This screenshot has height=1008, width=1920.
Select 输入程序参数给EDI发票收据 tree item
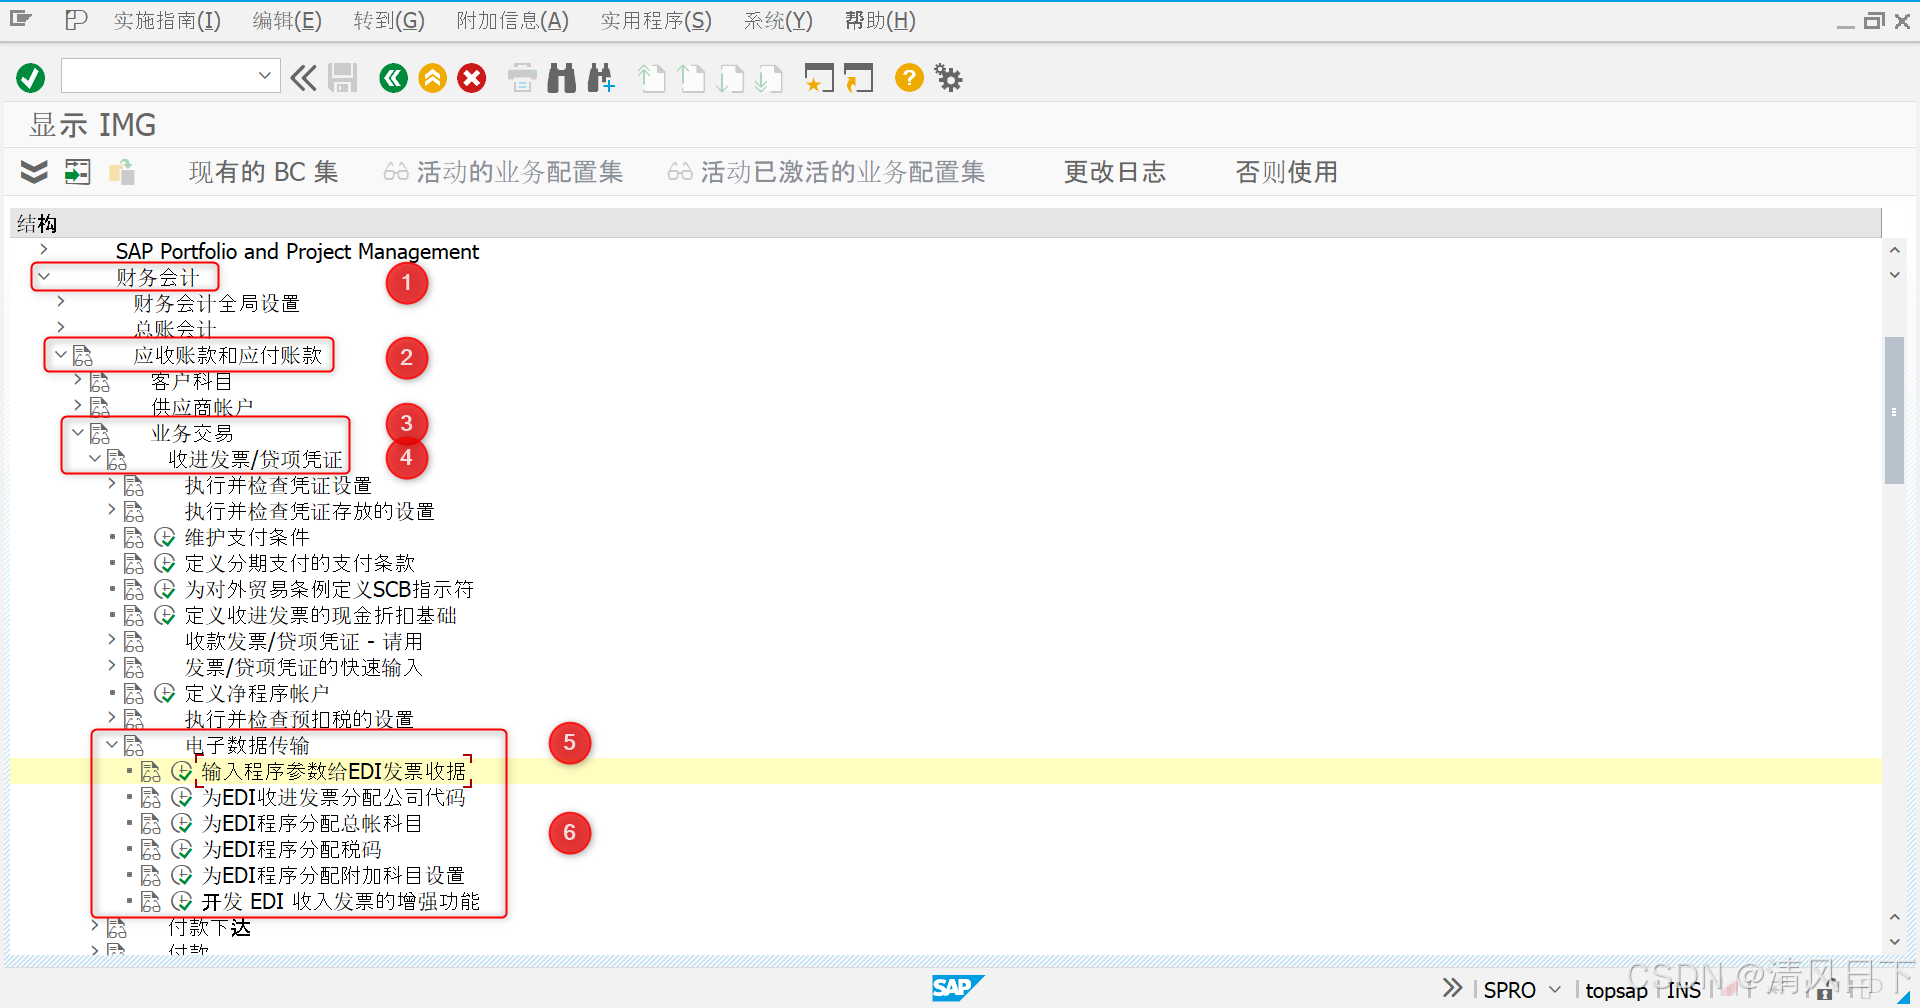click(x=334, y=772)
